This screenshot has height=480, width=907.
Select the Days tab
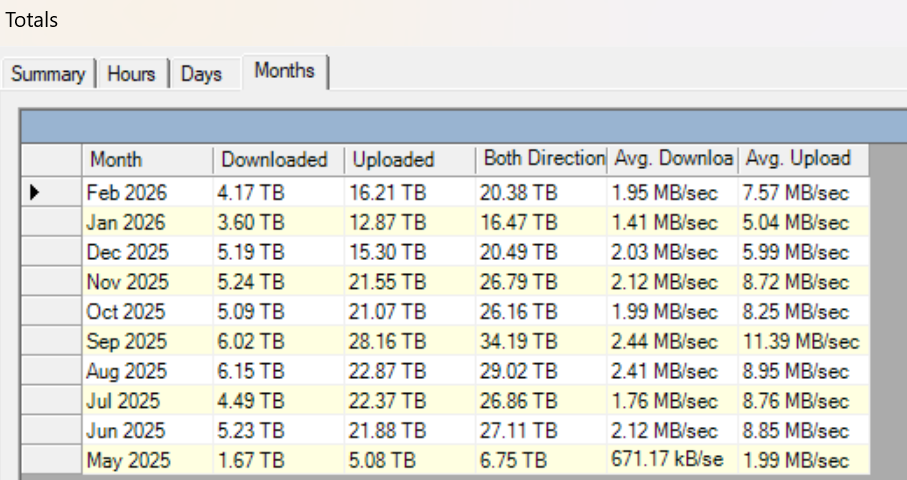click(205, 73)
